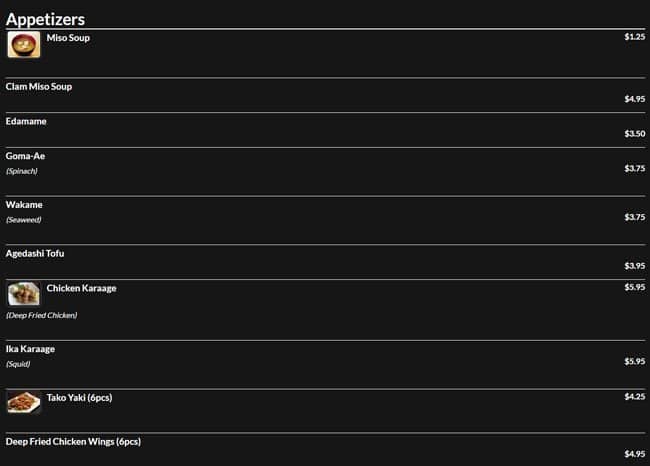This screenshot has width=650, height=466.
Task: Click the (Deep Fried Chicken) description text
Action: 41,315
